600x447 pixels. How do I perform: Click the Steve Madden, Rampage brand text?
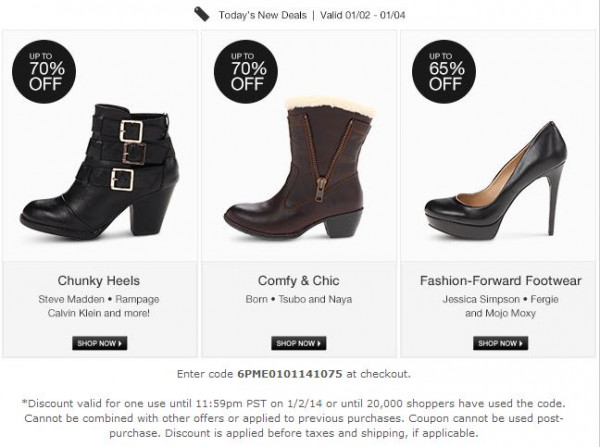coord(98,299)
